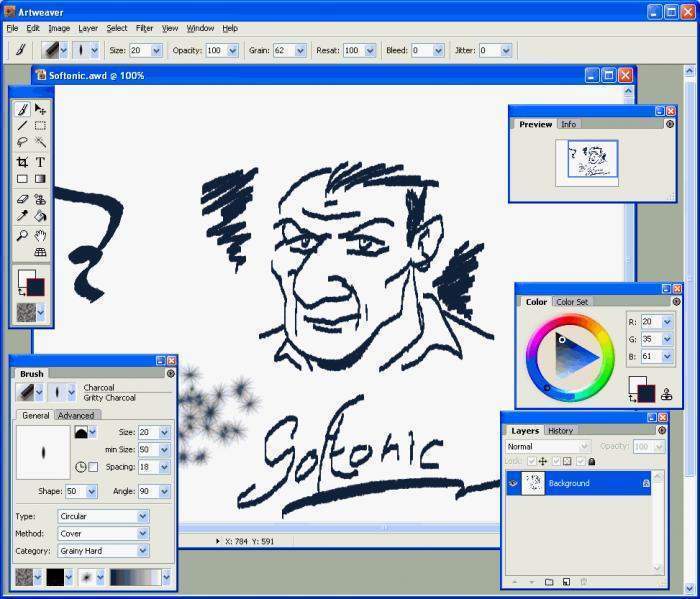Click gradient swatch at Brush panel bottom
700x599 pixels.
pos(135,577)
